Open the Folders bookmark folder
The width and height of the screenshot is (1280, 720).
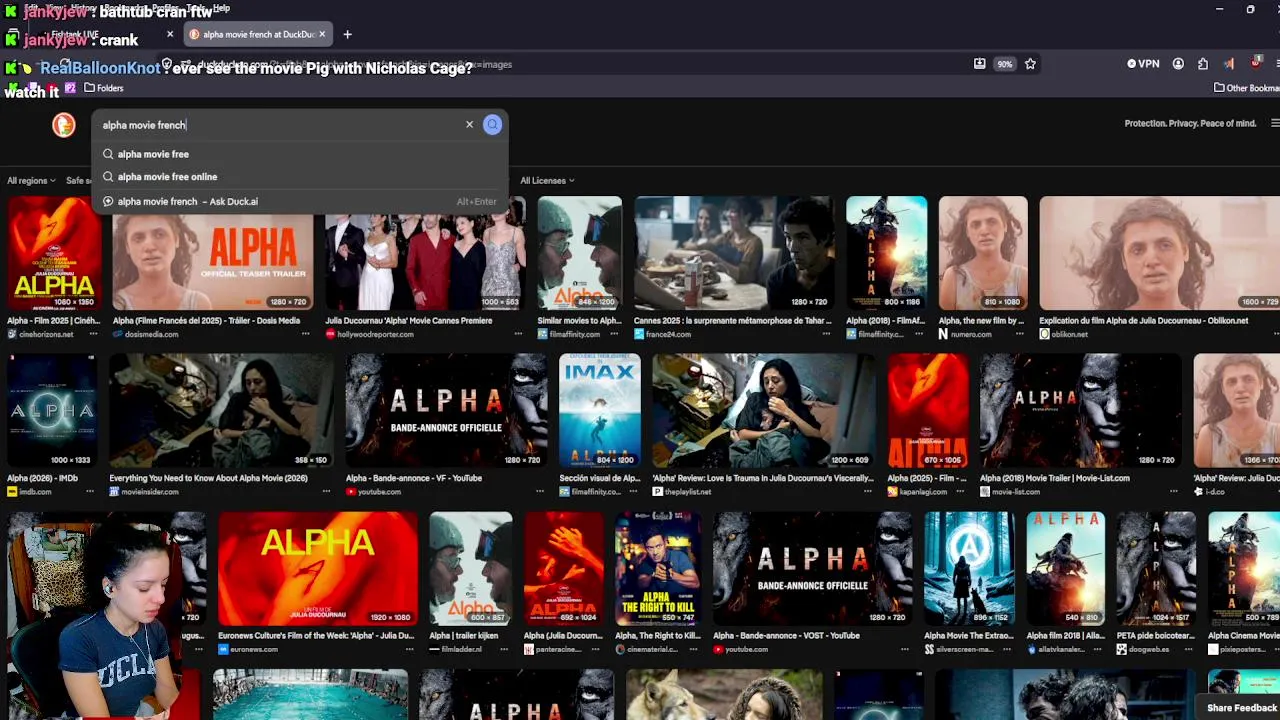click(103, 88)
